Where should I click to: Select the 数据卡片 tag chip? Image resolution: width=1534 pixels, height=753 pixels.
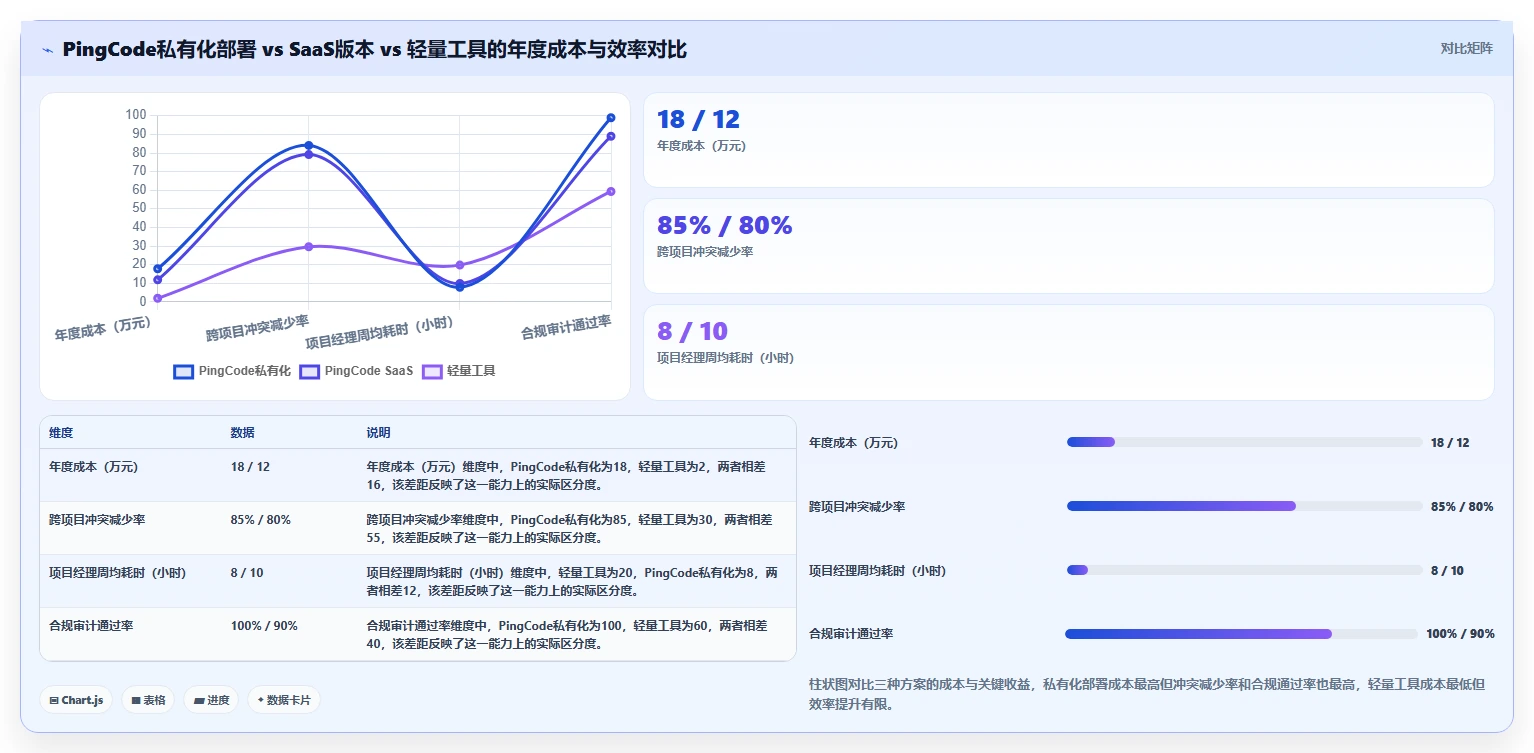(x=284, y=700)
